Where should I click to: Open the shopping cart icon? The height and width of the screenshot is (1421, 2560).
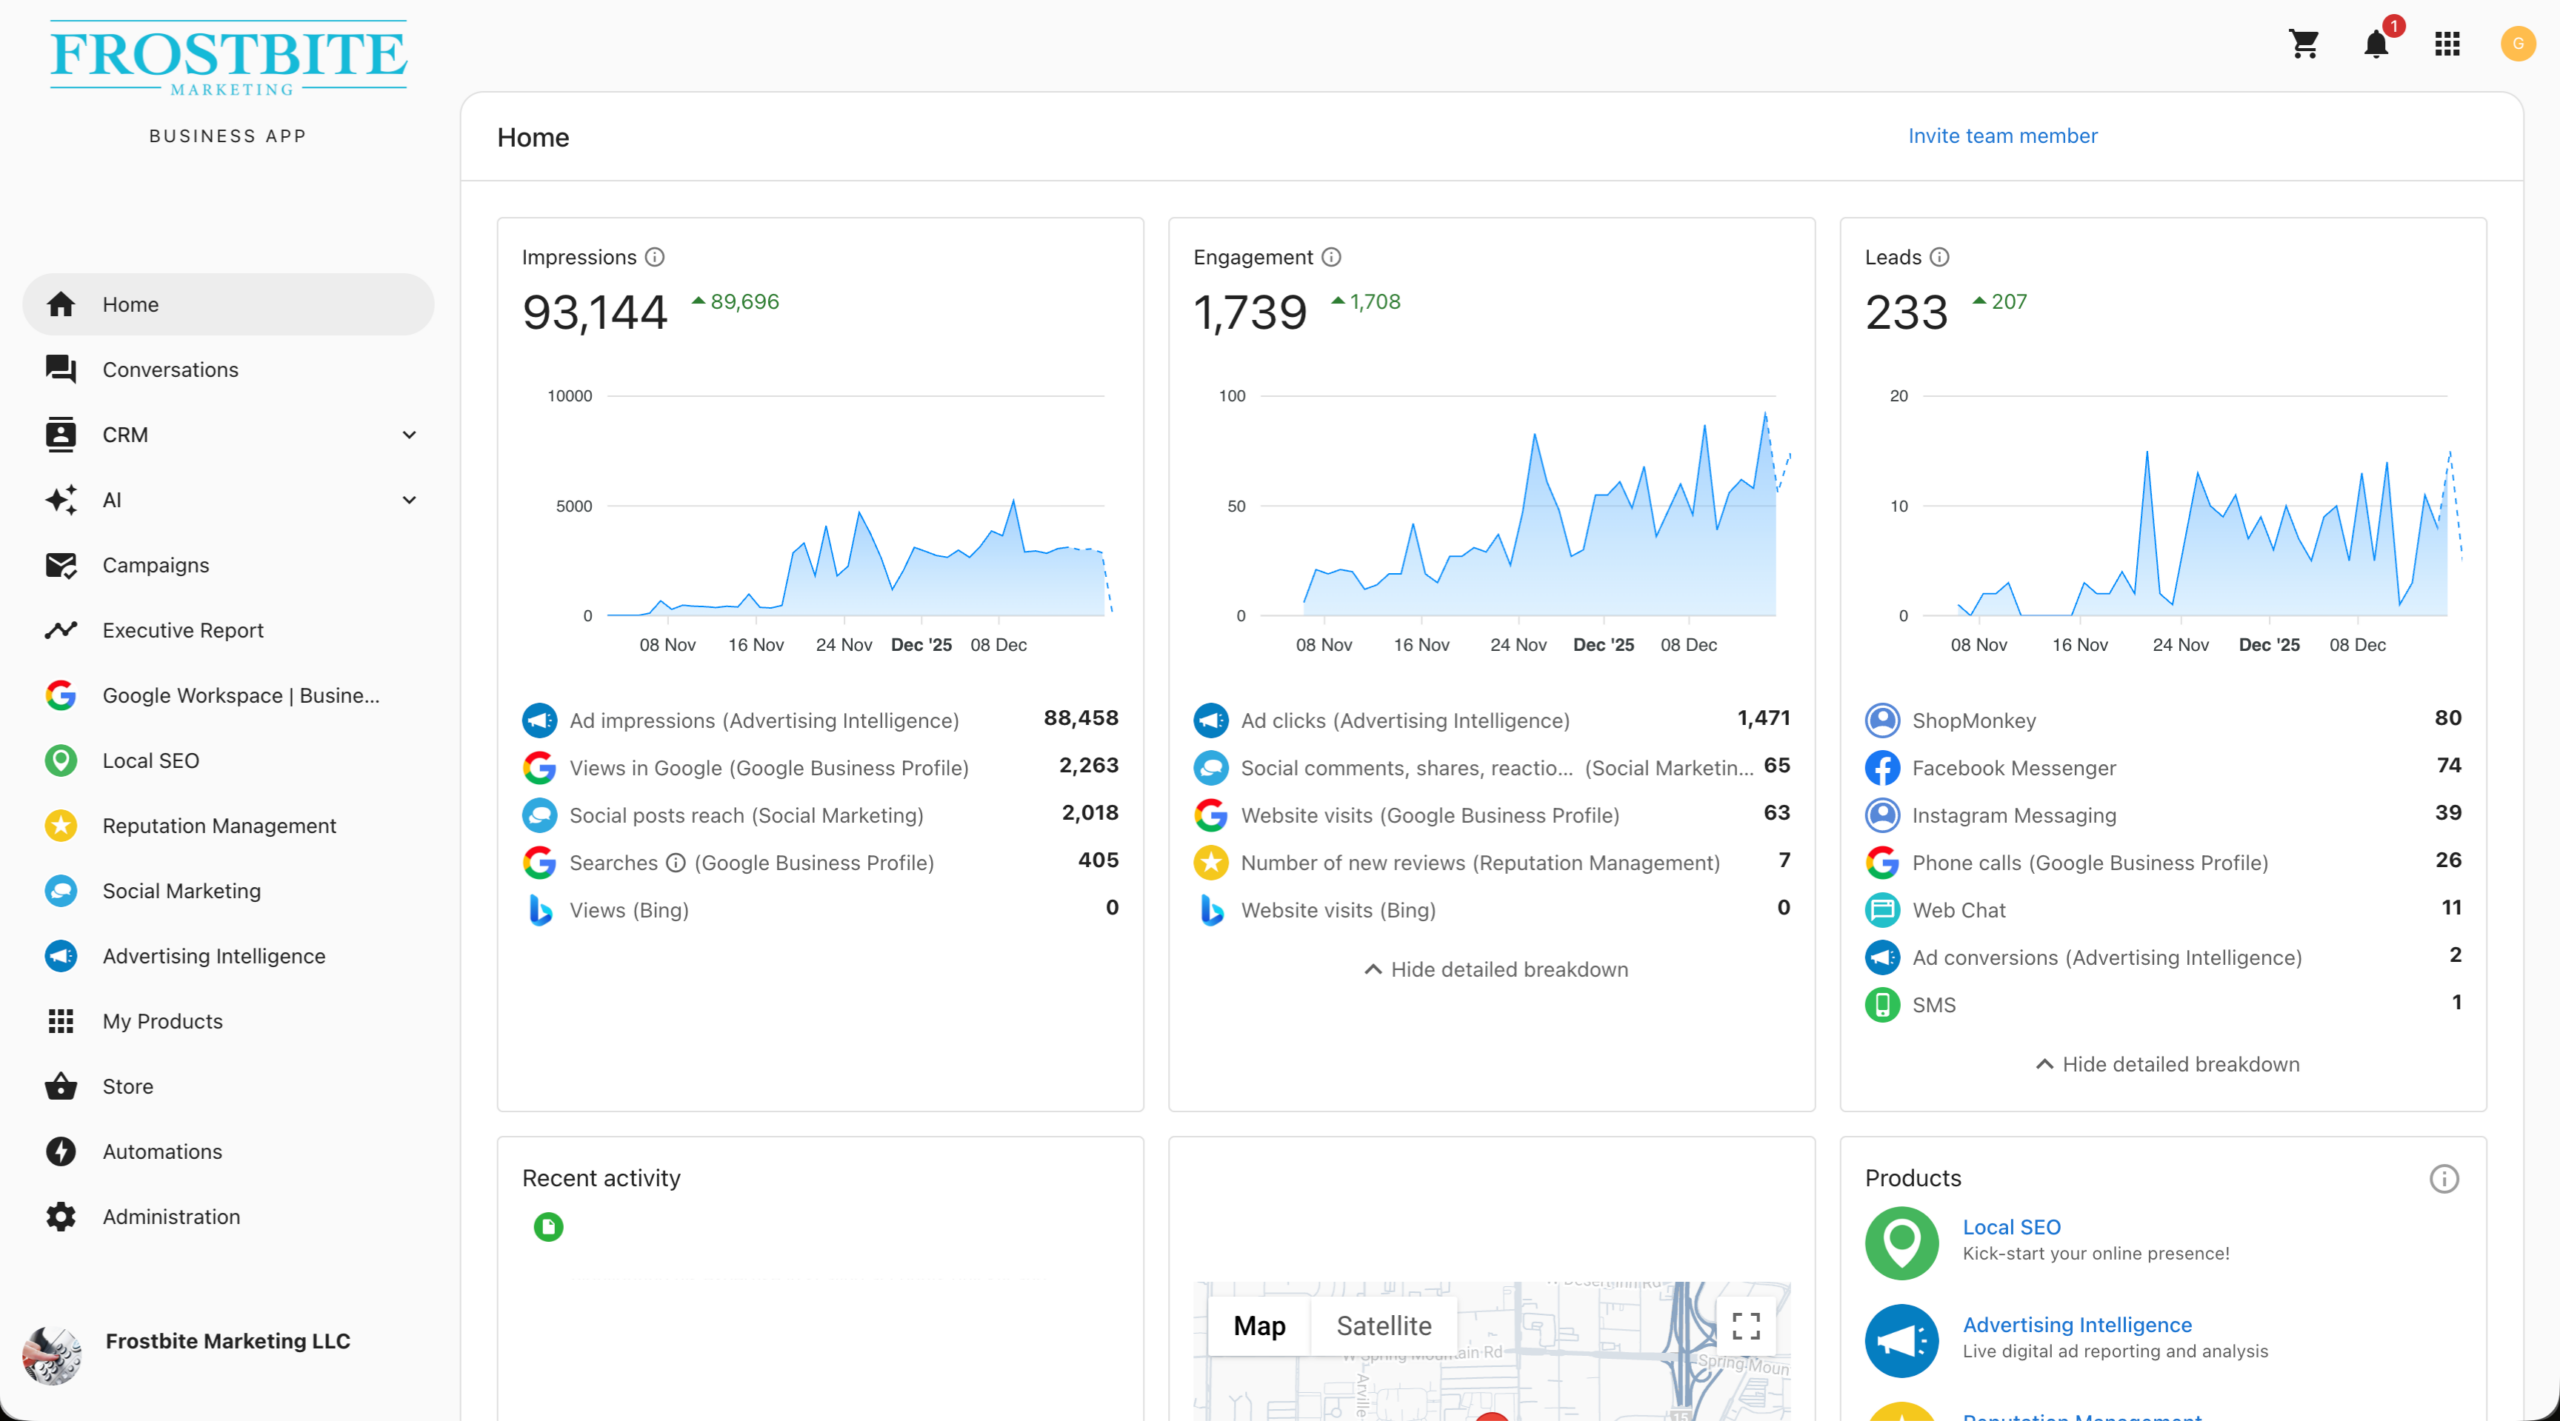[x=2304, y=44]
